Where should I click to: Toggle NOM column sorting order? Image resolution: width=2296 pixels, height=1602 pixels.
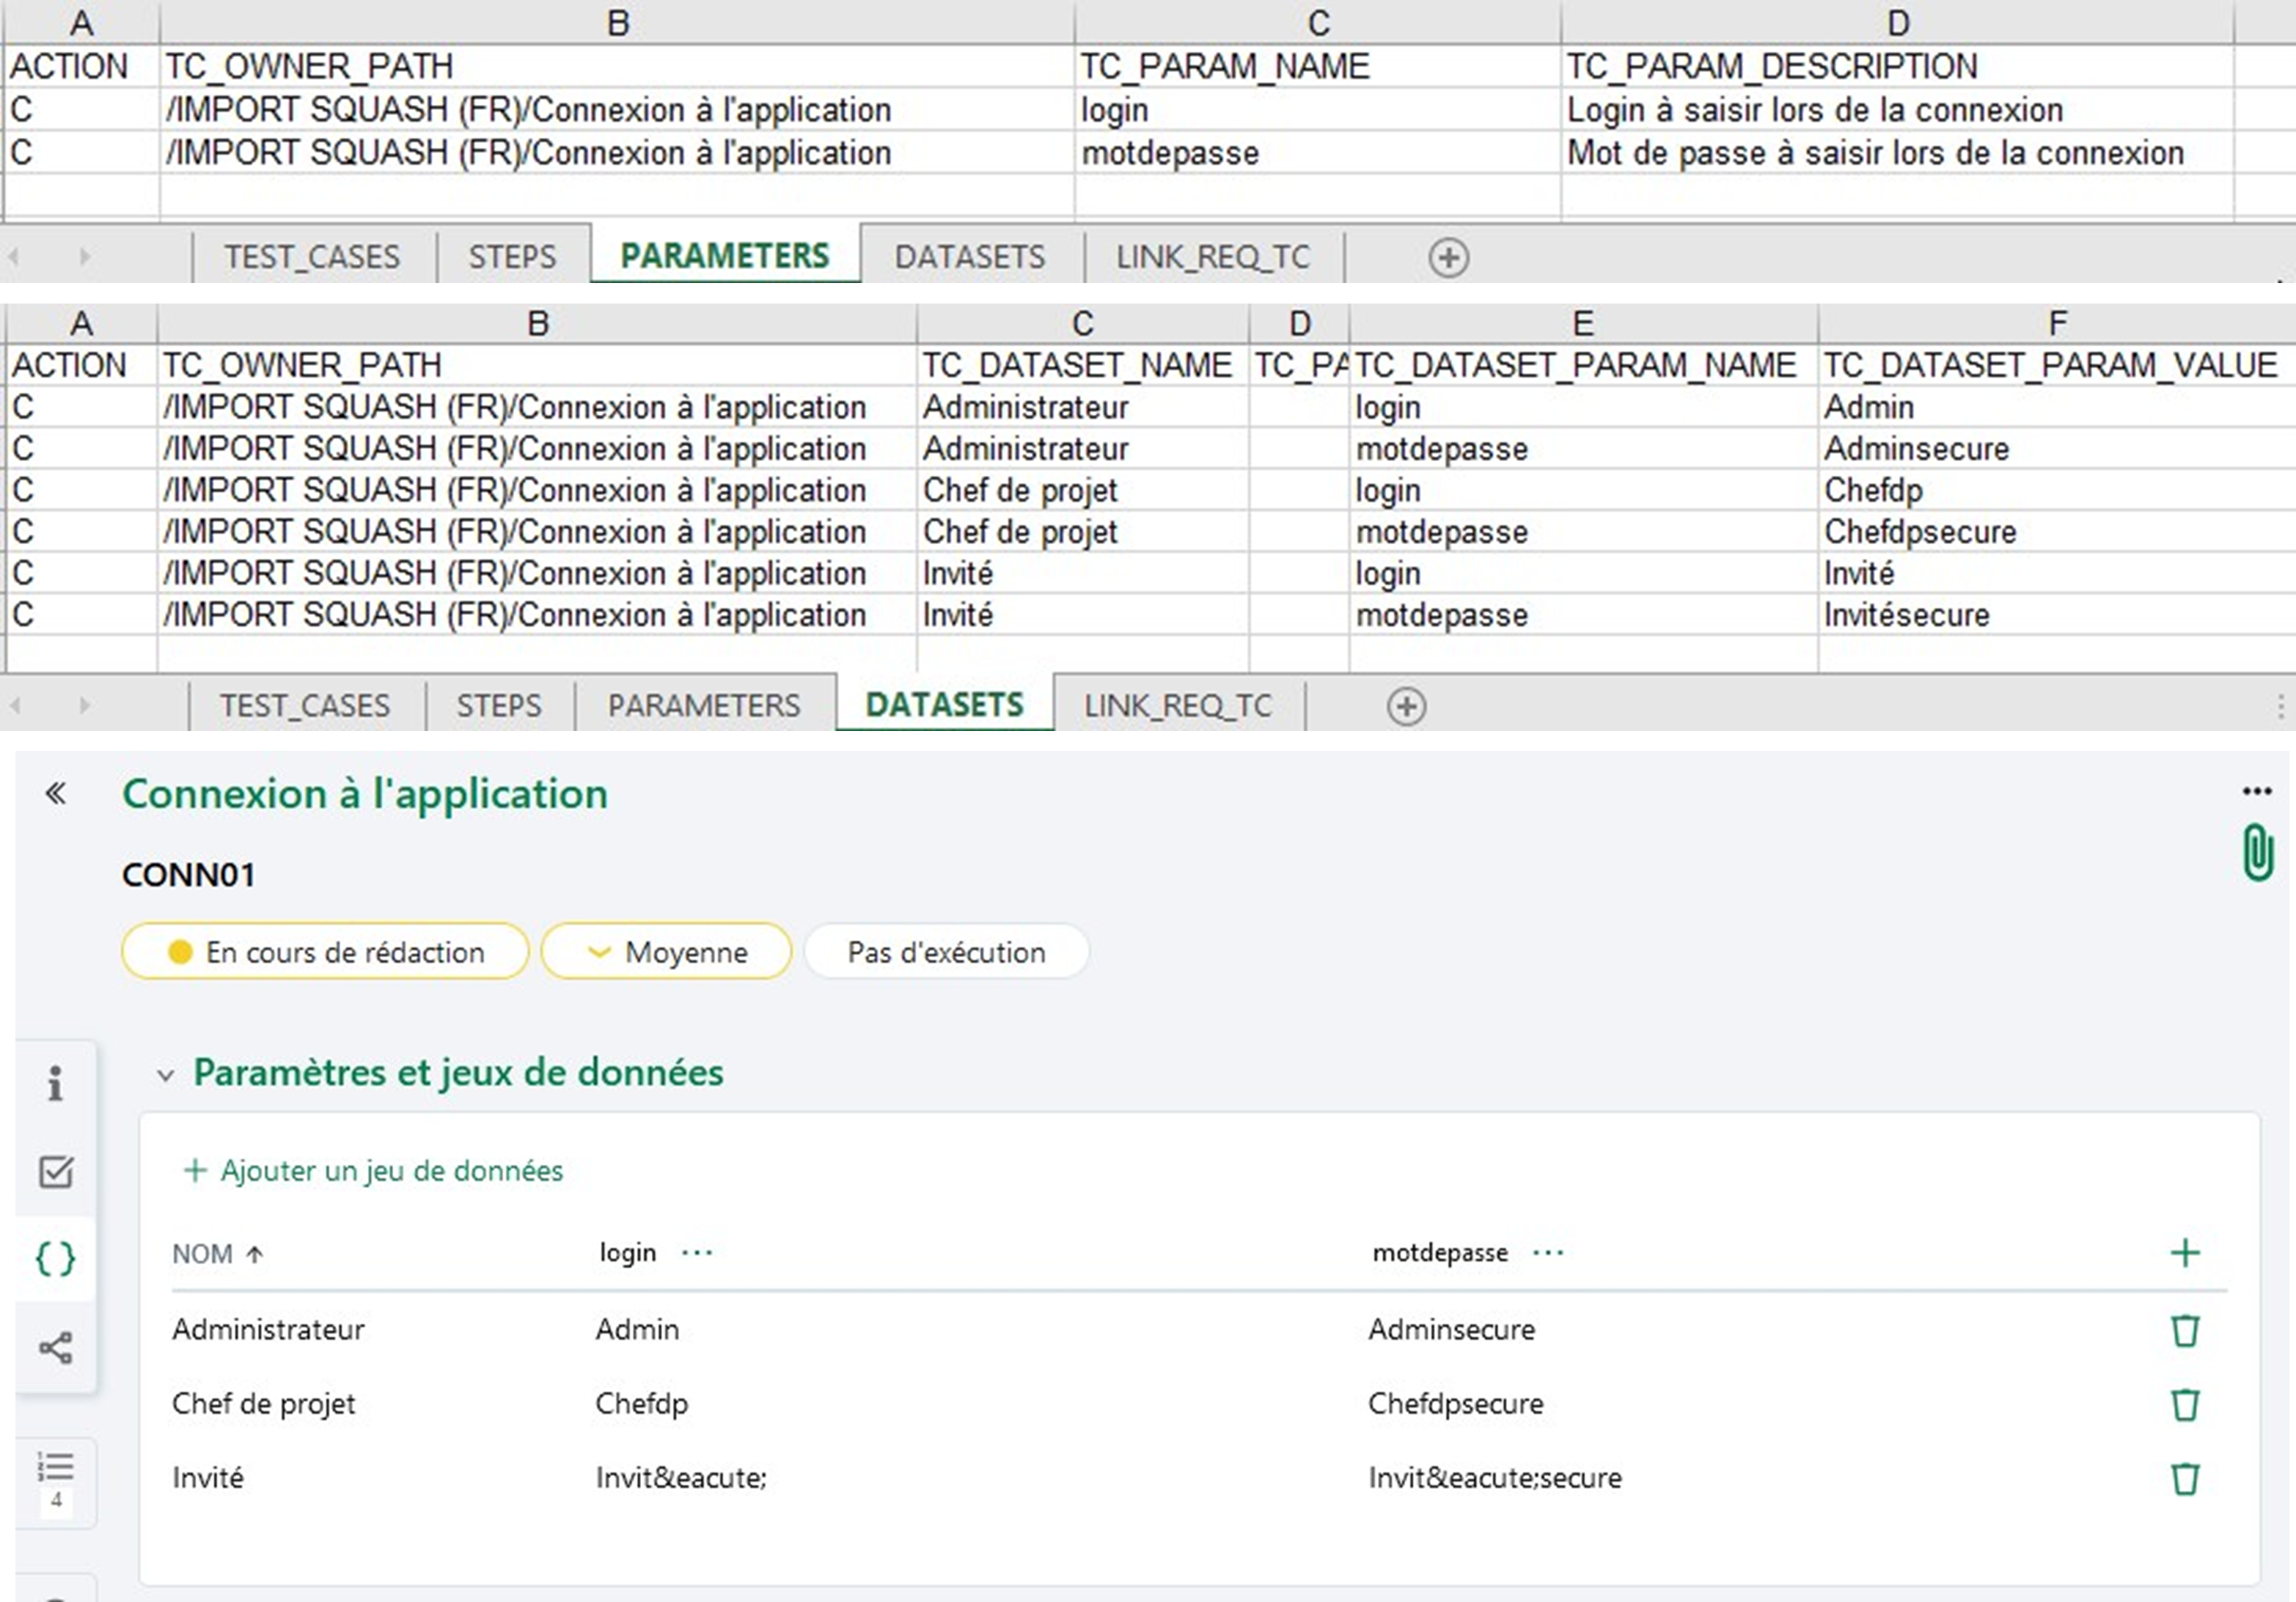pyautogui.click(x=256, y=1254)
